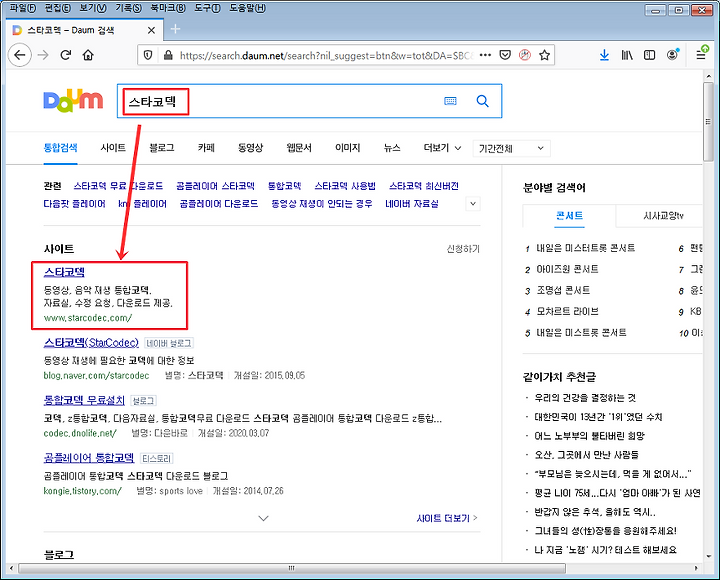Viewport: 720px width, 580px height.
Task: Open the 편집(E) menu
Action: (x=58, y=8)
